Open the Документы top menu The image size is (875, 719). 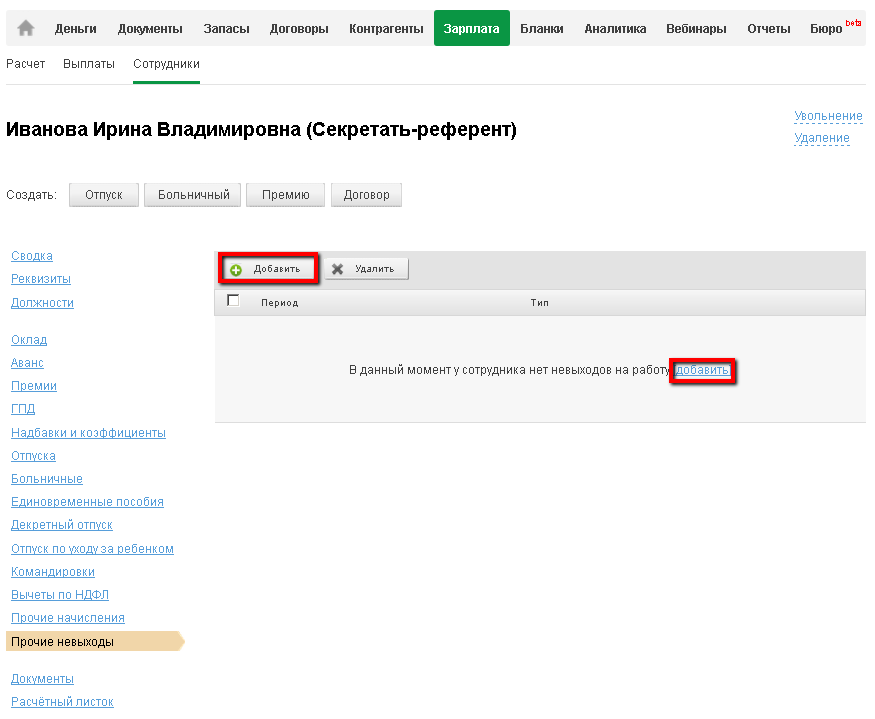(x=150, y=28)
